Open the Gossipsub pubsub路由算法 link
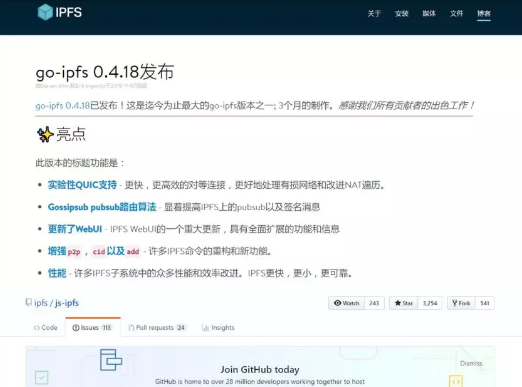Viewport: 522px width, 387px height. (102, 207)
